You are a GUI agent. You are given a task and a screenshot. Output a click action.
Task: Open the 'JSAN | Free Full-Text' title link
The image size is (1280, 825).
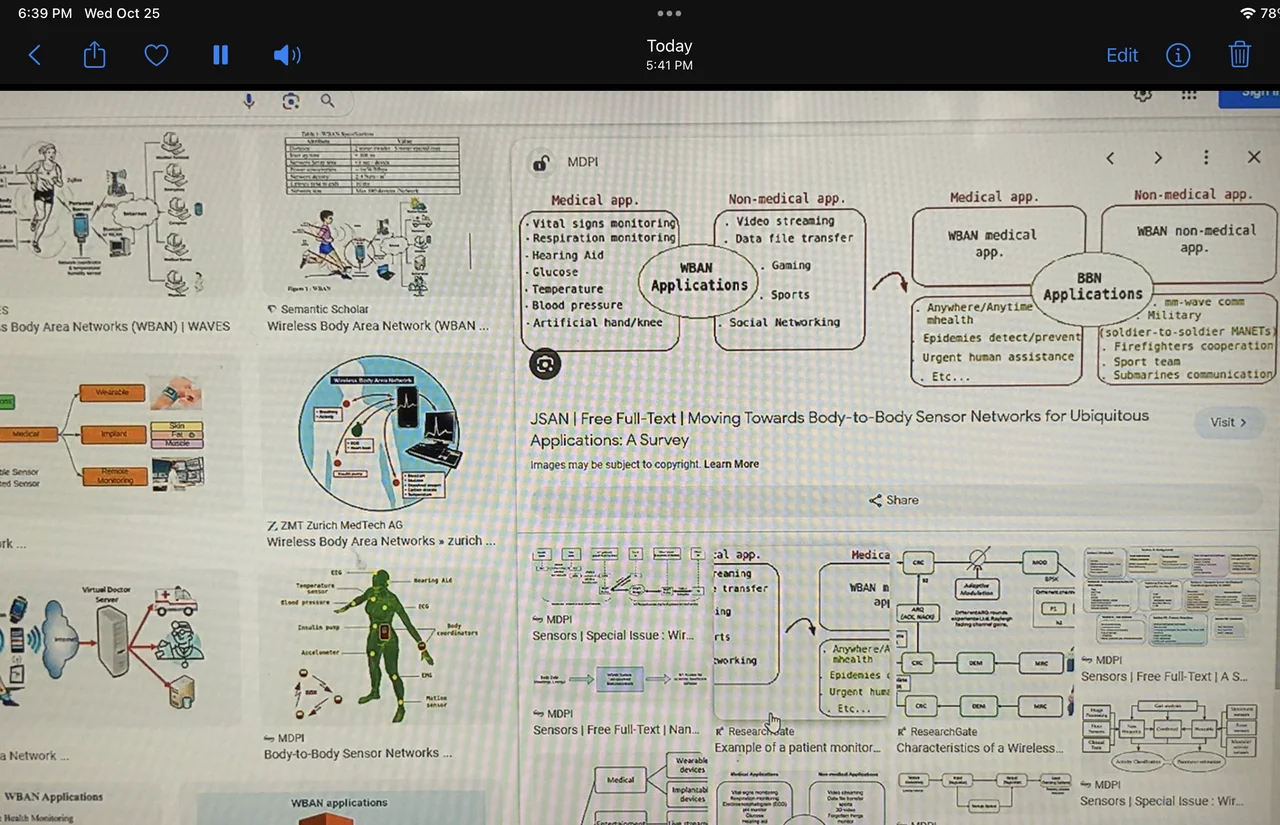pyautogui.click(x=839, y=427)
